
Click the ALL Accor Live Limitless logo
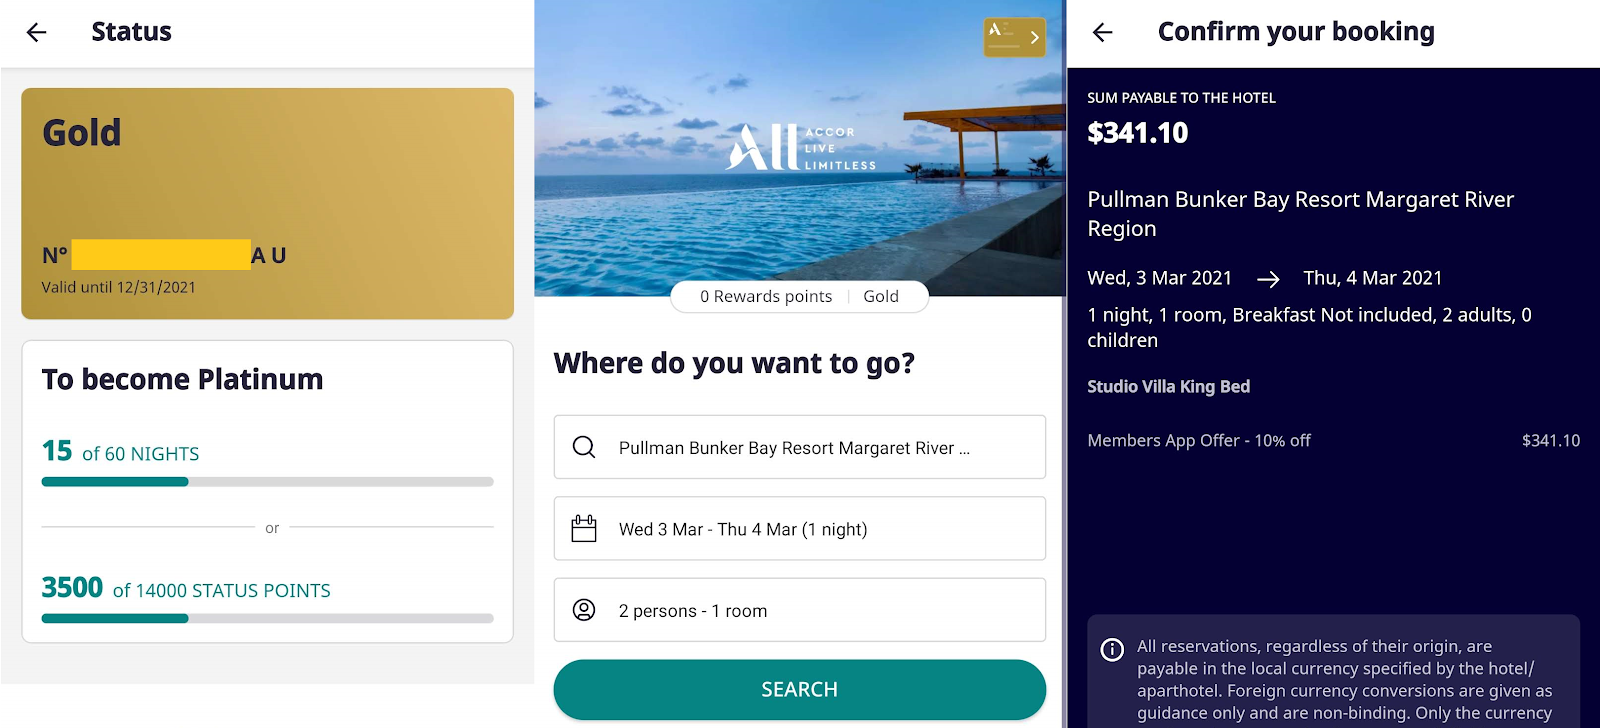(x=801, y=148)
